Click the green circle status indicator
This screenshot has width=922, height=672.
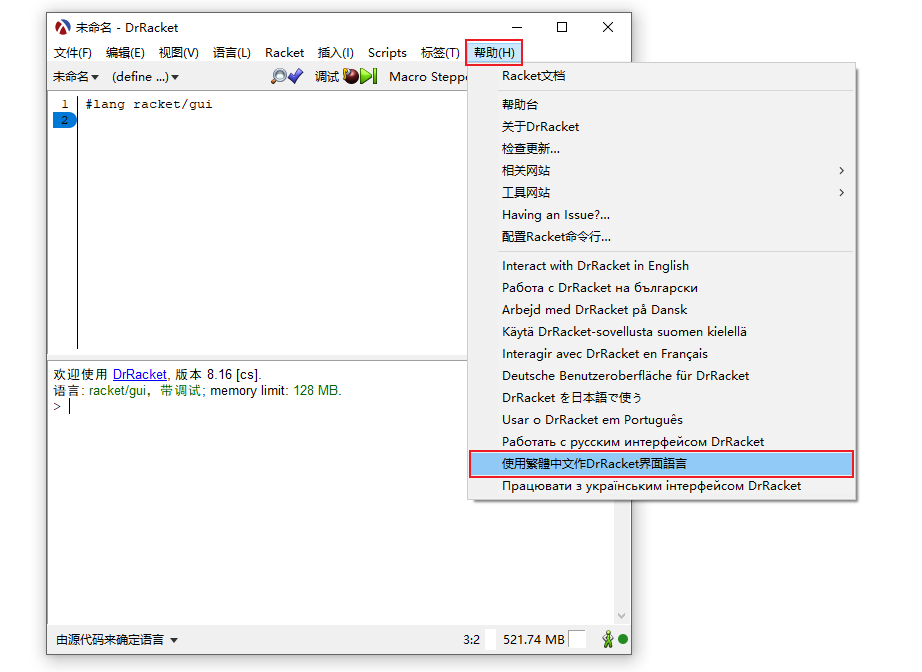(x=623, y=639)
